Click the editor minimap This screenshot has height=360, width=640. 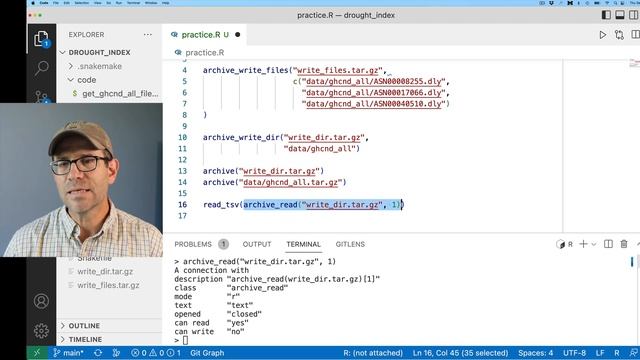coord(634,64)
